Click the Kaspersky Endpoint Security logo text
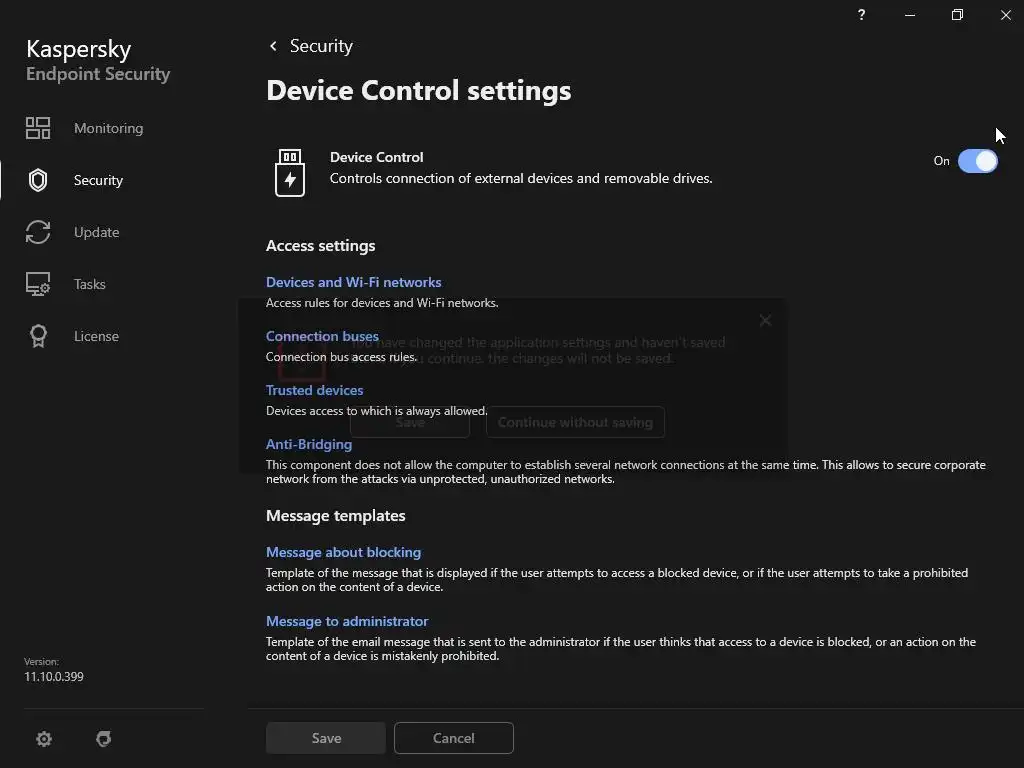The width and height of the screenshot is (1024, 768). (98, 61)
